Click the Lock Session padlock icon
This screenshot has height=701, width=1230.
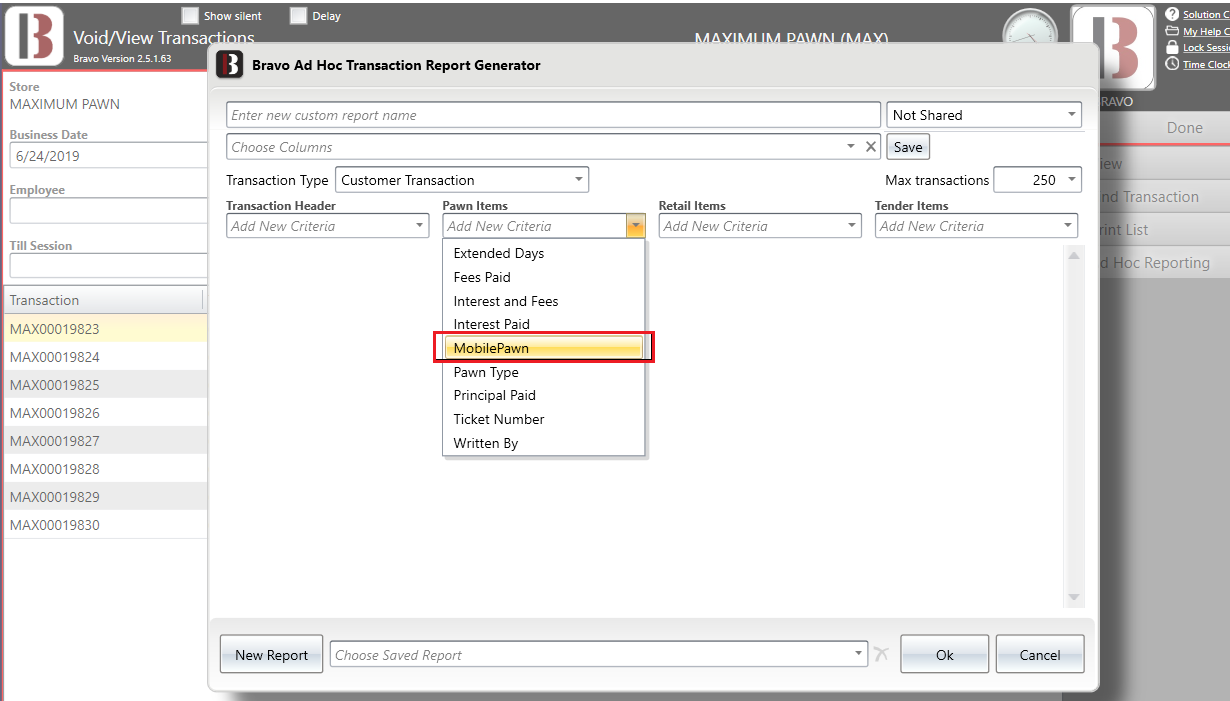click(1172, 47)
